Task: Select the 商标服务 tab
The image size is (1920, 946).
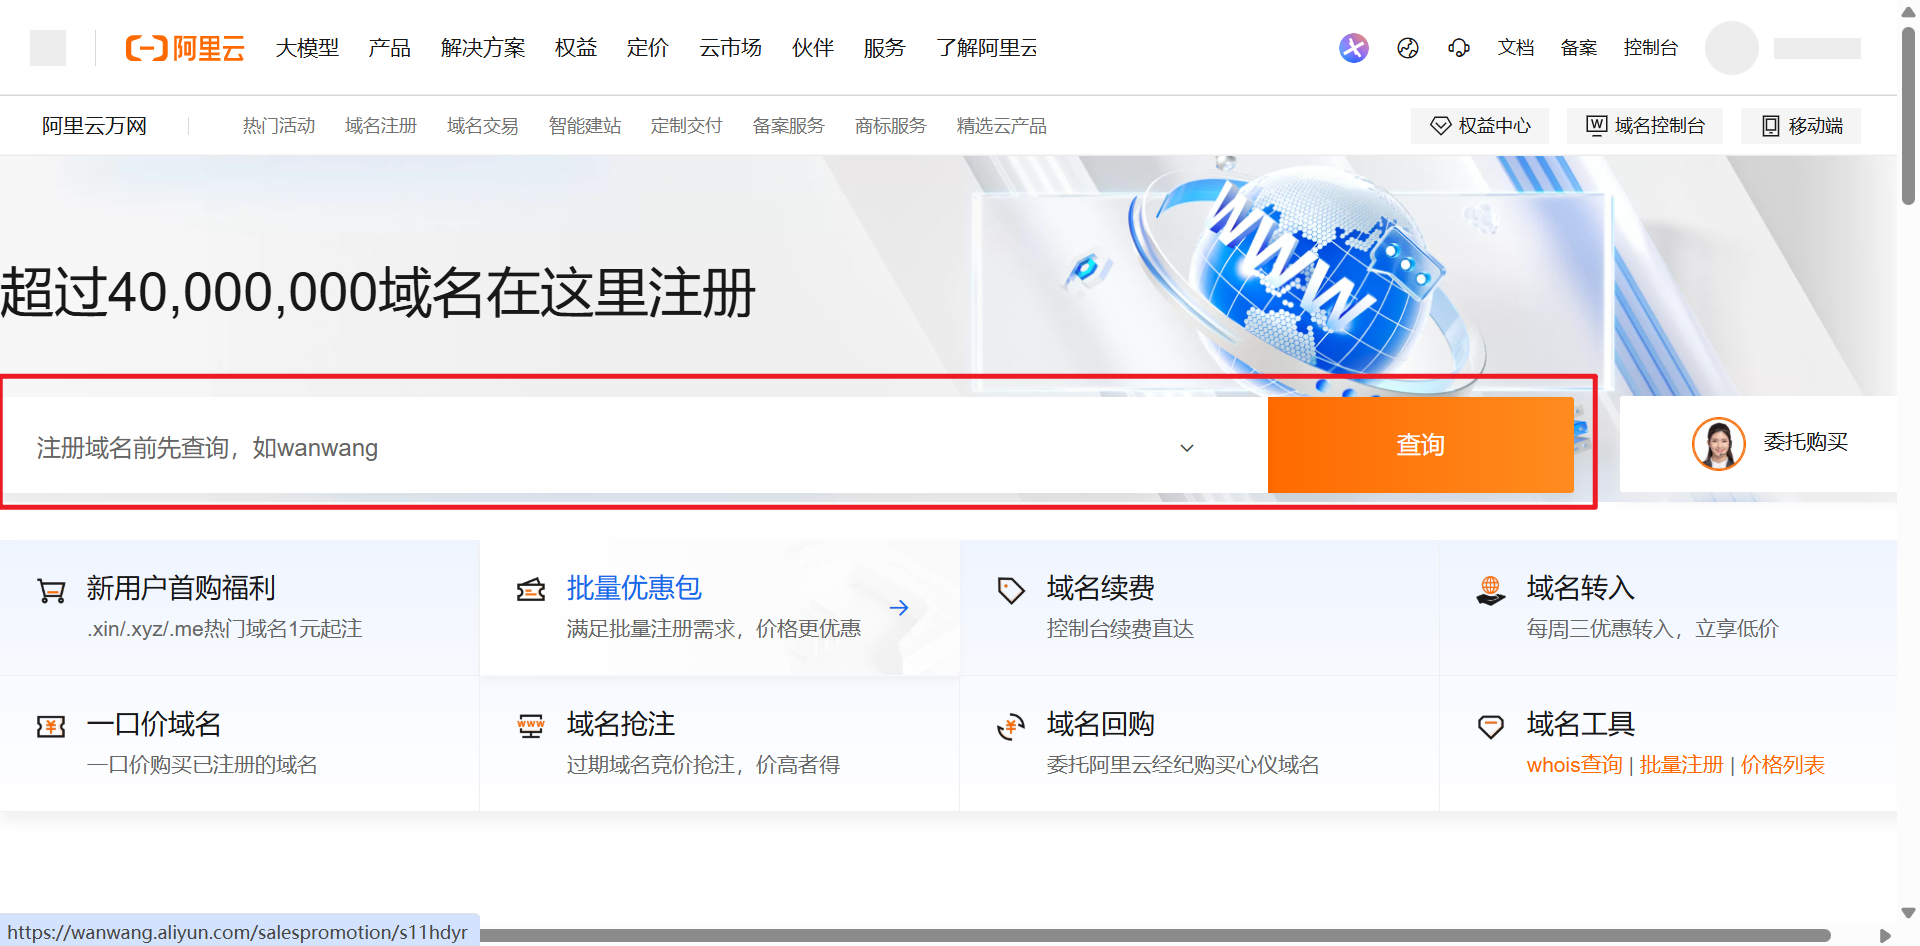Action: (891, 126)
